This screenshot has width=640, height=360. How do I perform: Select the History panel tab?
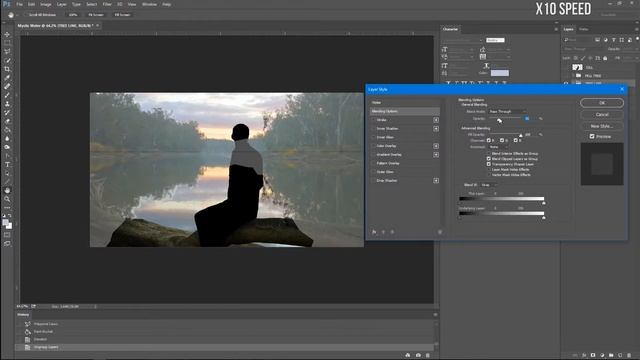click(x=23, y=315)
